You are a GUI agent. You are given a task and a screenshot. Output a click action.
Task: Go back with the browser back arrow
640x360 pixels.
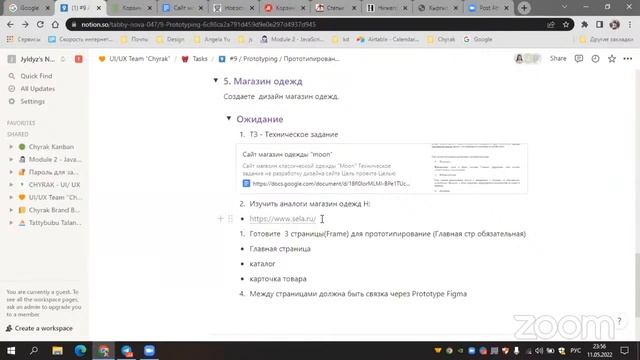10,24
